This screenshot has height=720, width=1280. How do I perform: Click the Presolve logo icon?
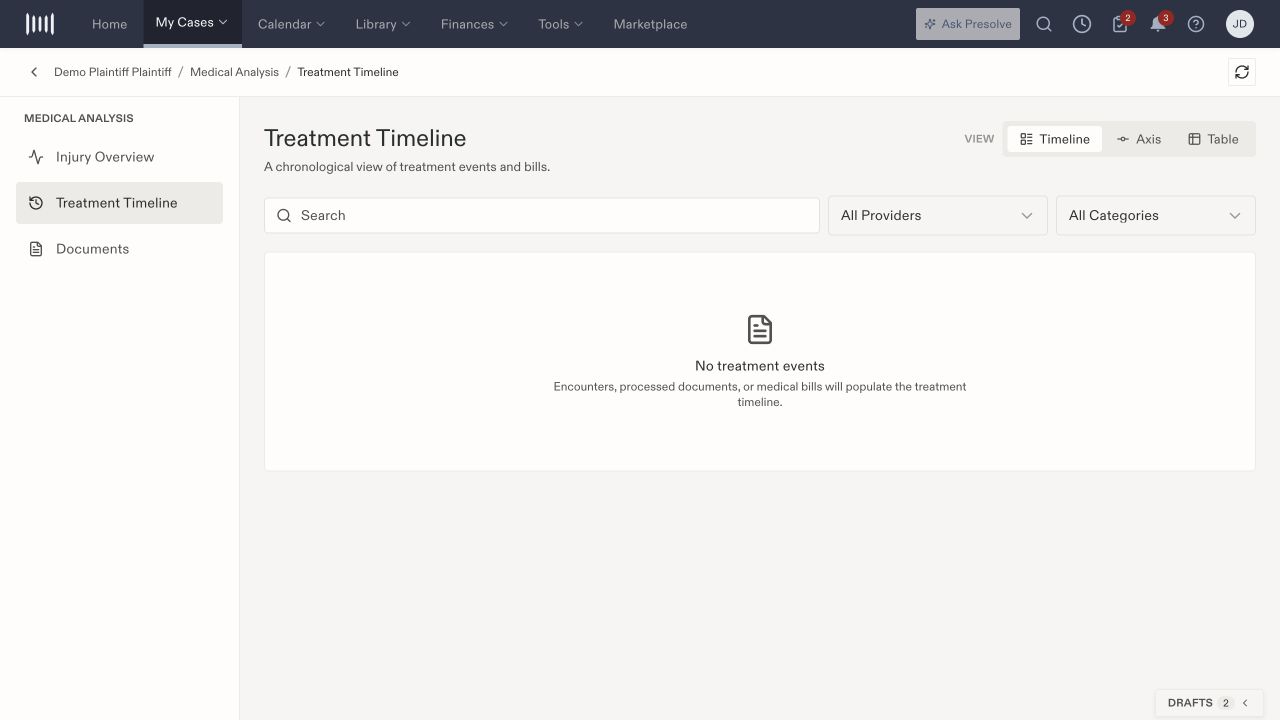click(x=40, y=24)
